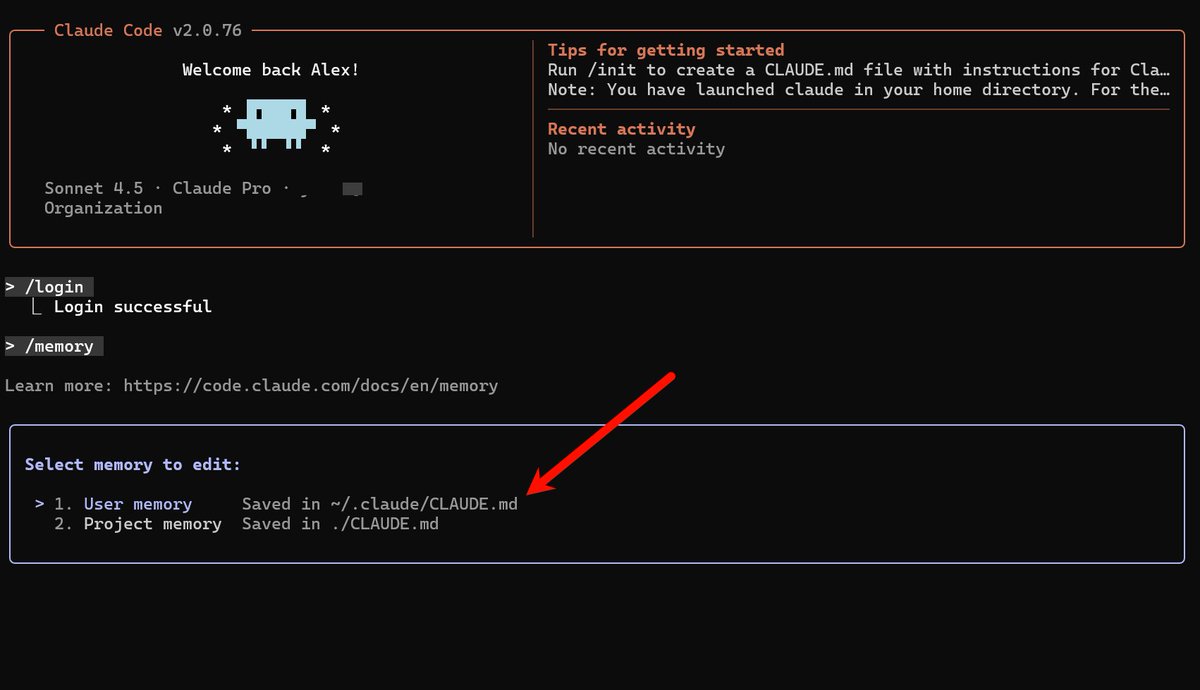Click the Claude Code pixel mascot icon
This screenshot has height=690, width=1200.
point(276,125)
